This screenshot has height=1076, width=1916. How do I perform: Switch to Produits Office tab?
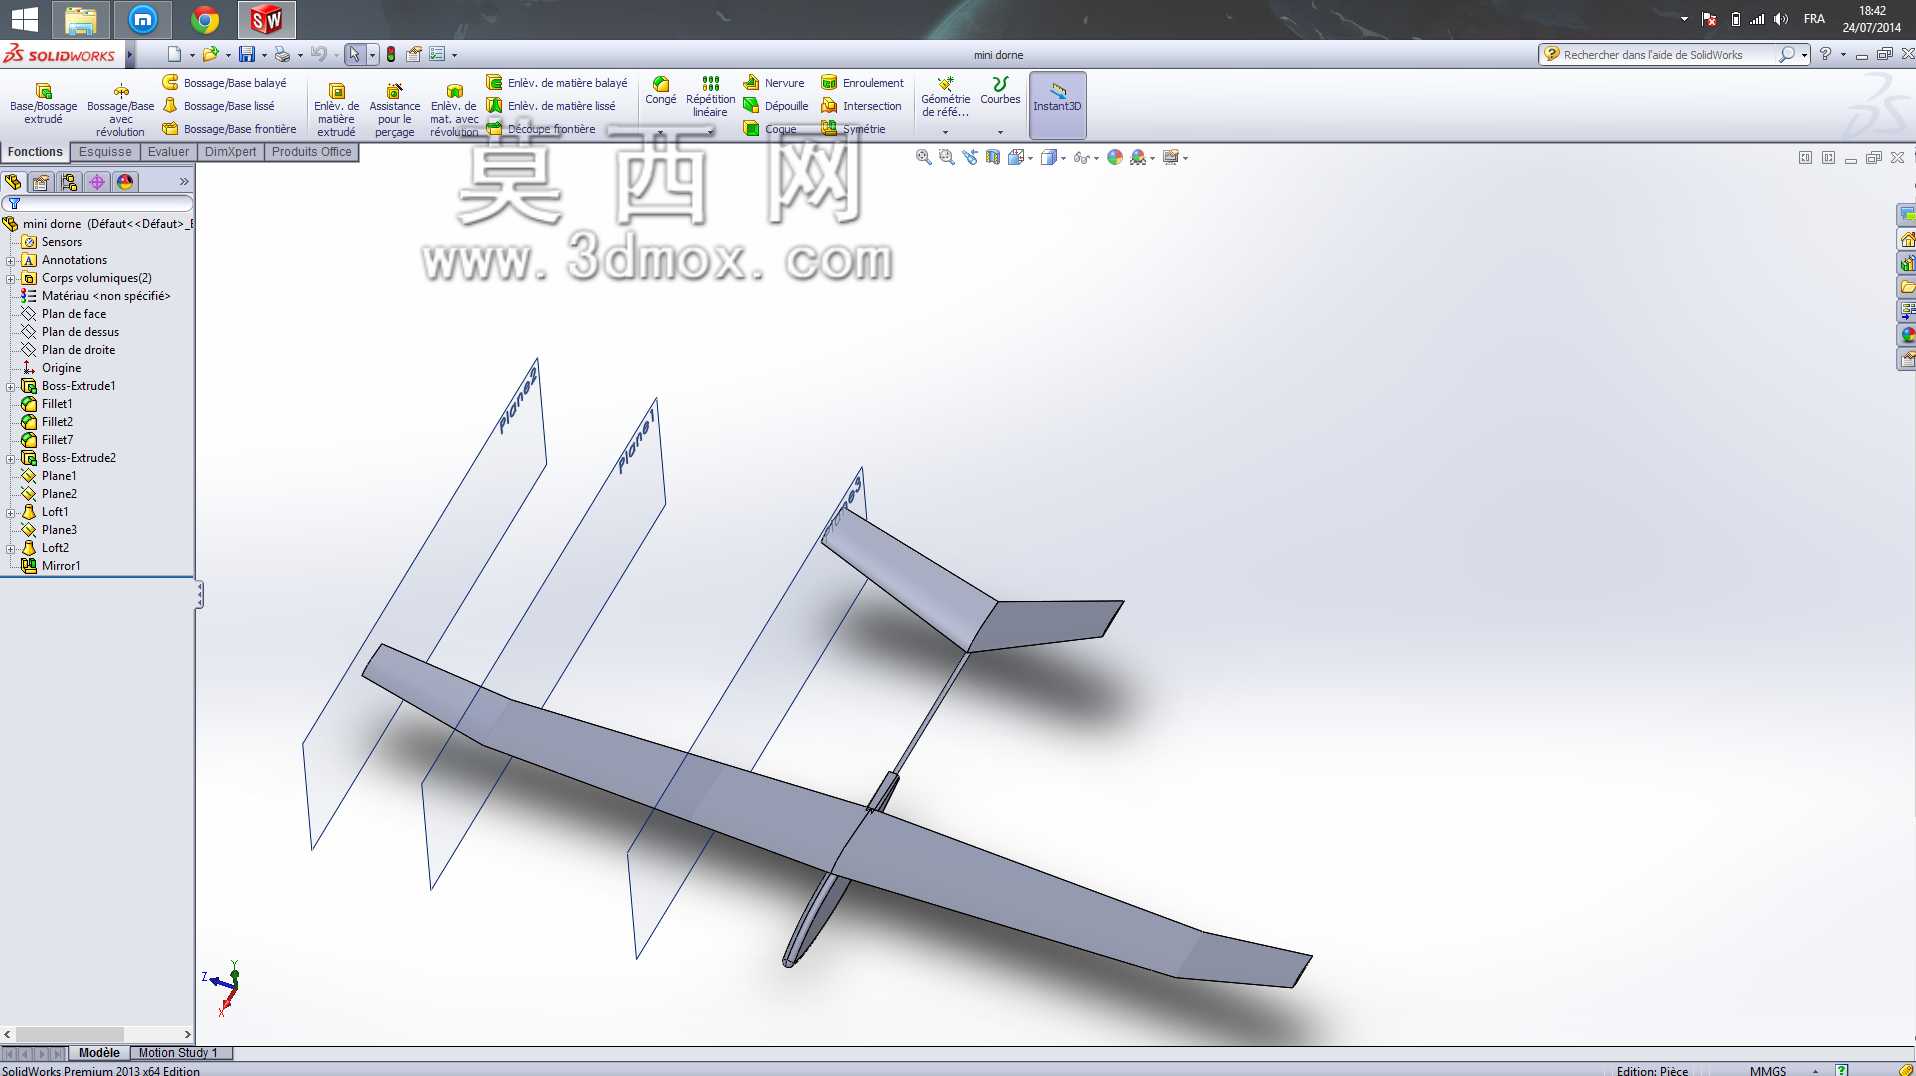pyautogui.click(x=311, y=152)
